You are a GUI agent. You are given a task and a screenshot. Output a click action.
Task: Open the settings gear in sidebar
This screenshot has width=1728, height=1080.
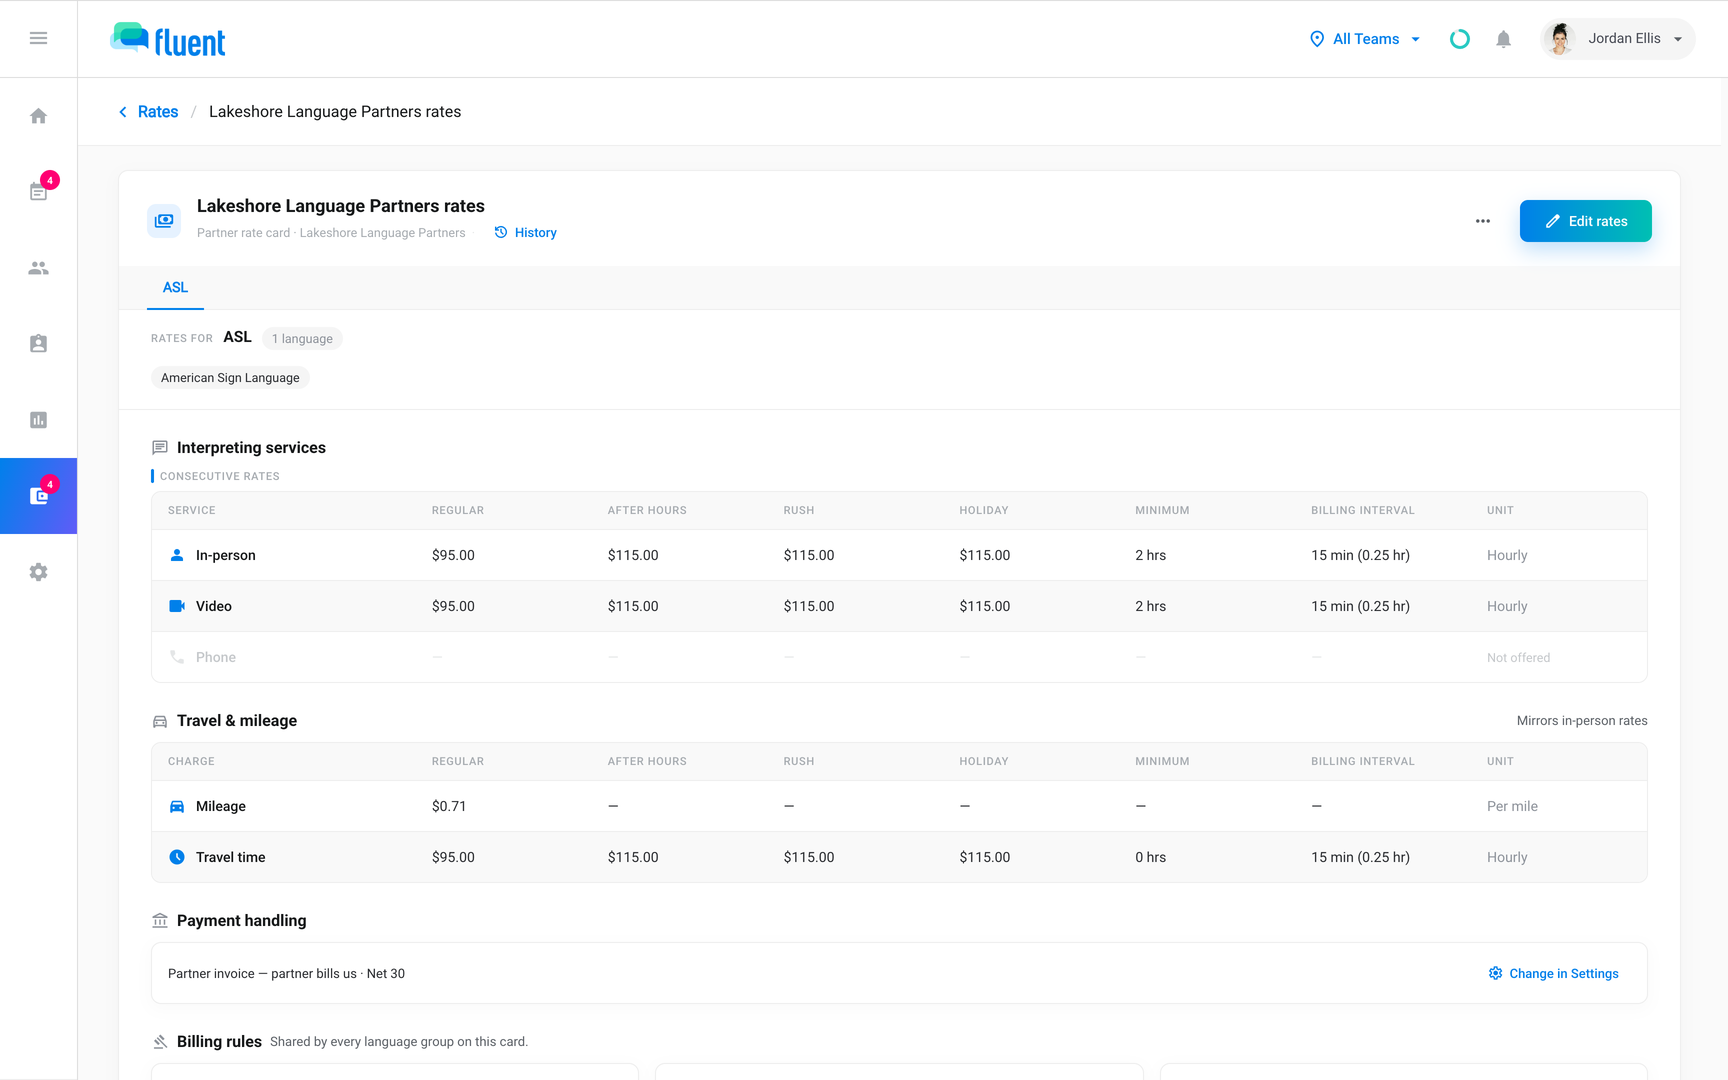tap(38, 572)
